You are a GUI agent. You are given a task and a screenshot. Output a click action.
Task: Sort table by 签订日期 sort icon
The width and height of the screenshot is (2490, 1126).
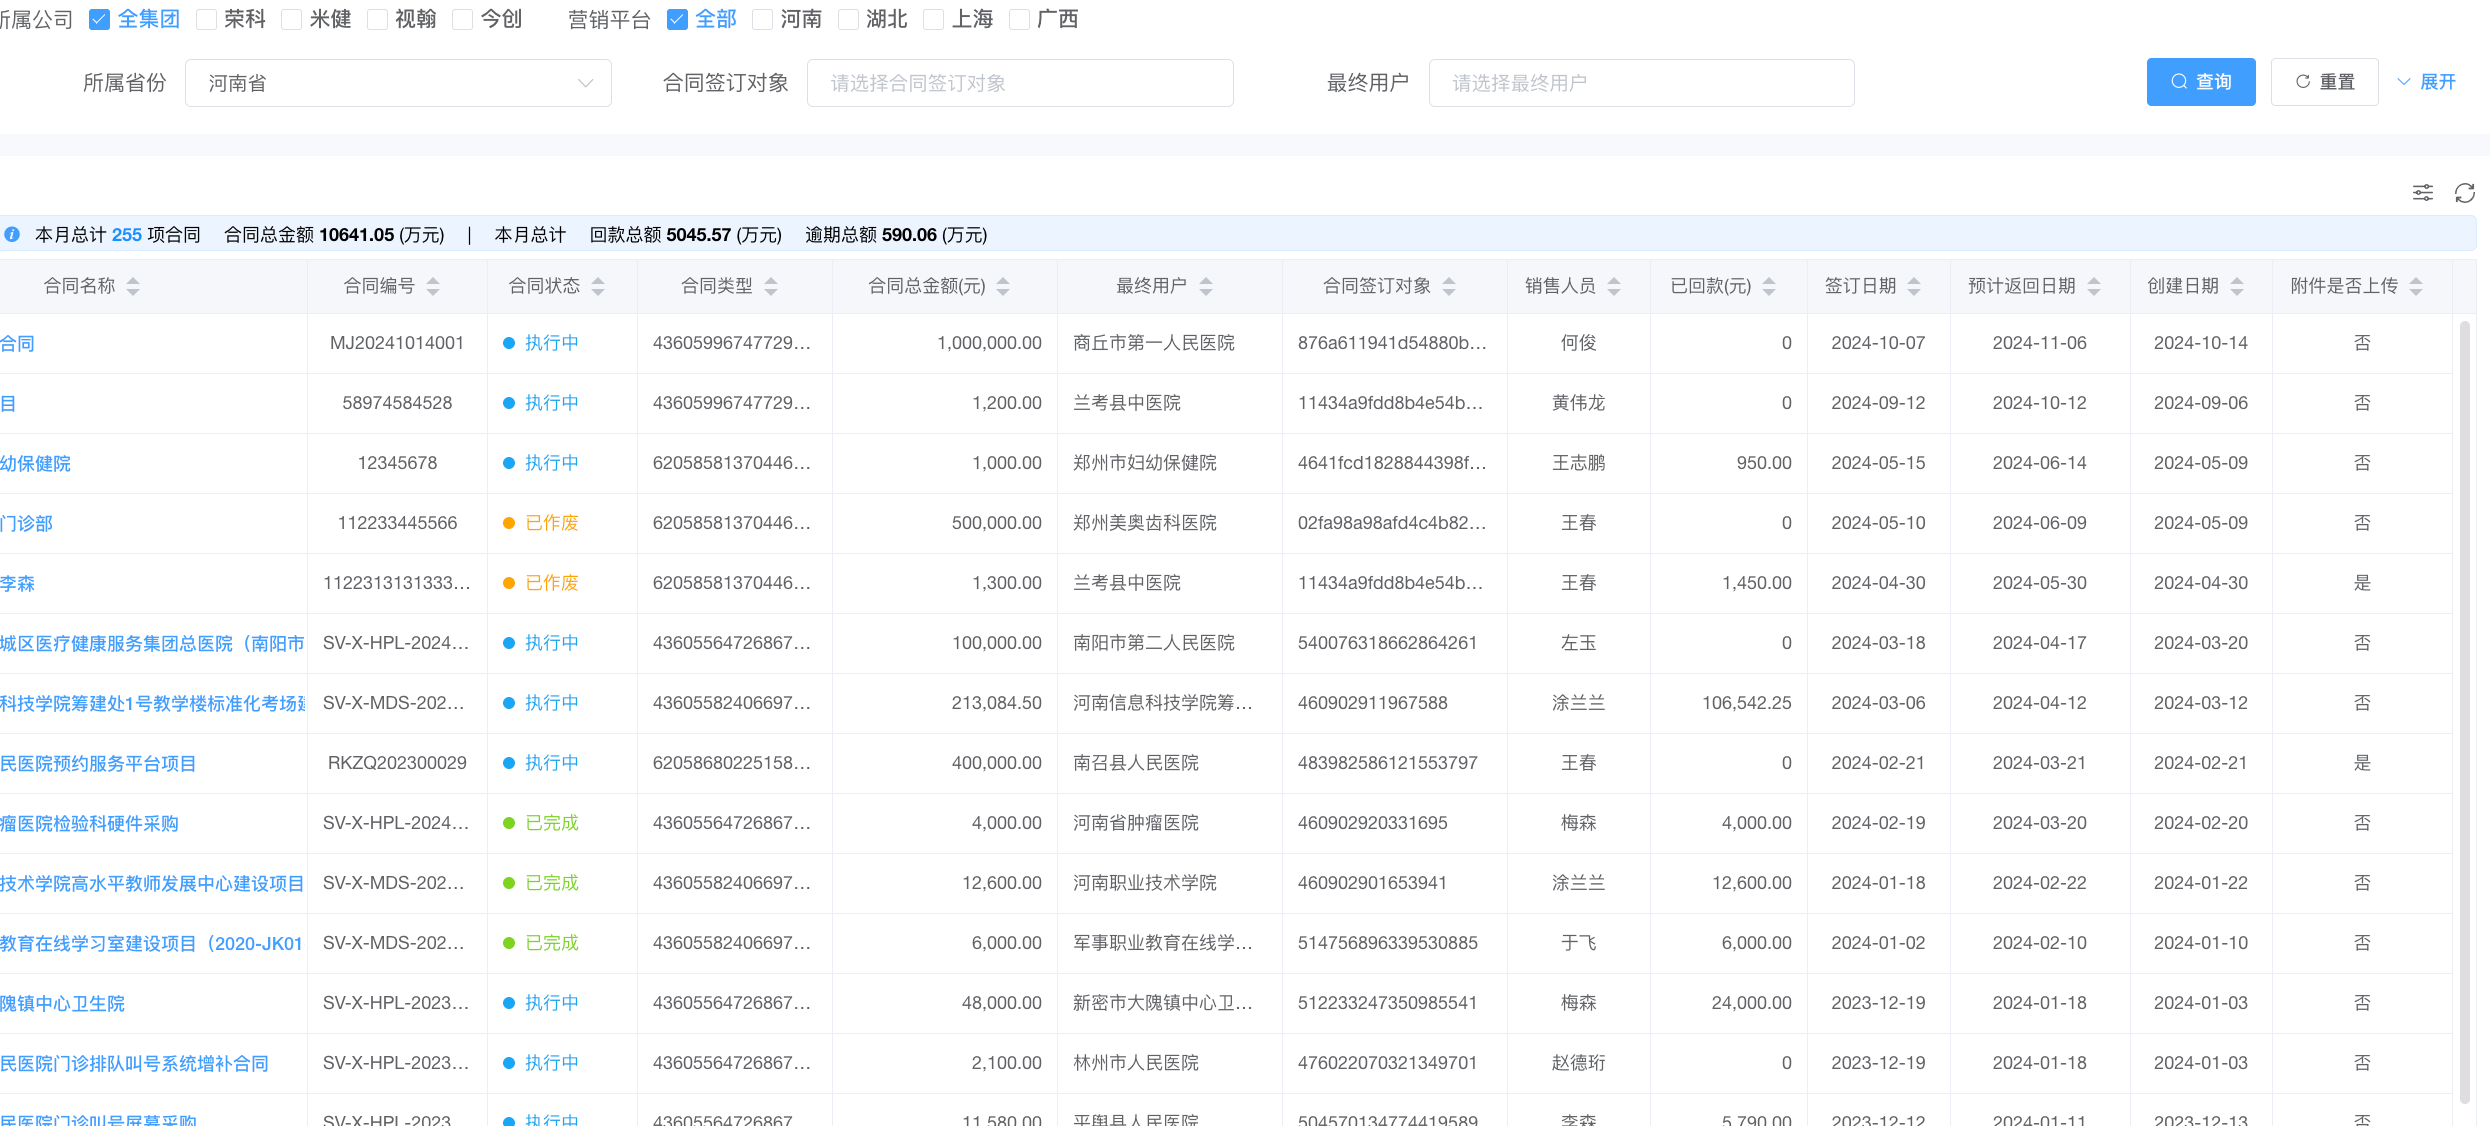point(1914,287)
